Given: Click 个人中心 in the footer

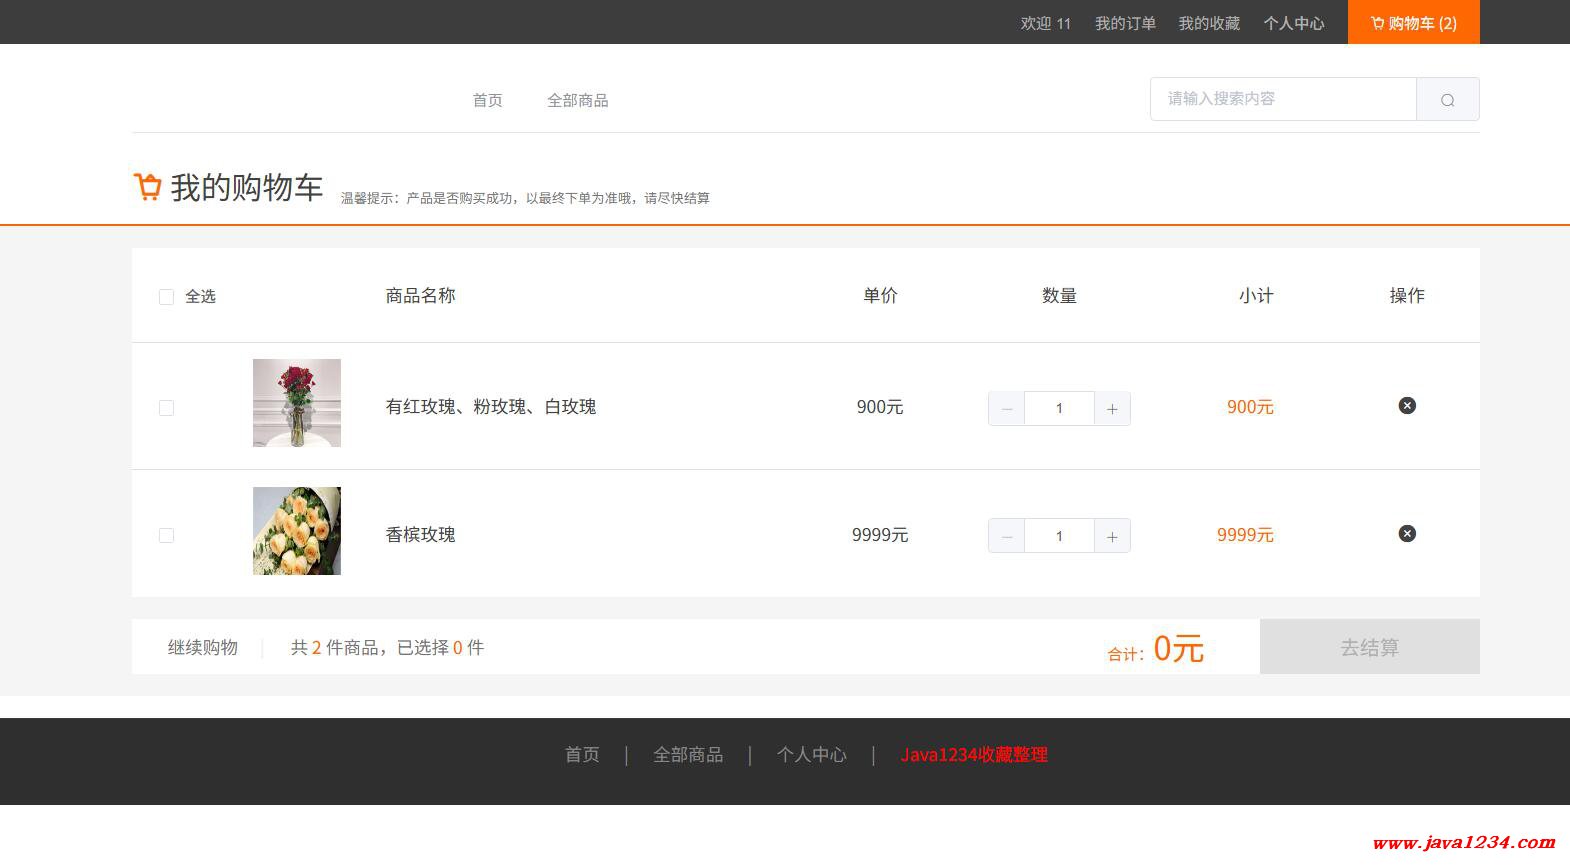Looking at the screenshot, I should point(811,755).
